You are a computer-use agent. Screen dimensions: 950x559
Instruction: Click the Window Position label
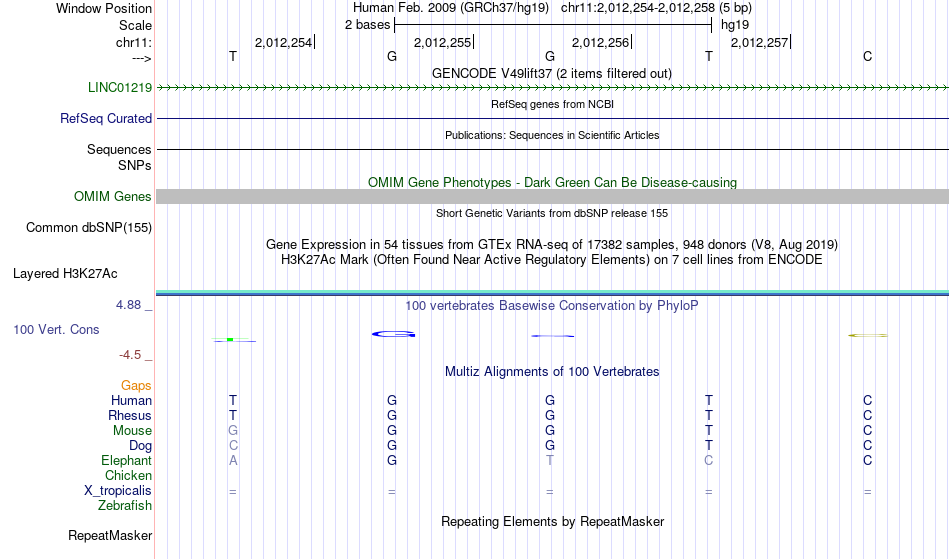[x=104, y=8]
